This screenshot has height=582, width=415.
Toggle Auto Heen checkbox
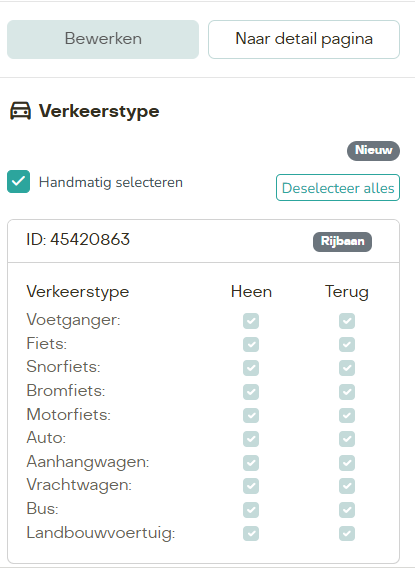coord(251,439)
